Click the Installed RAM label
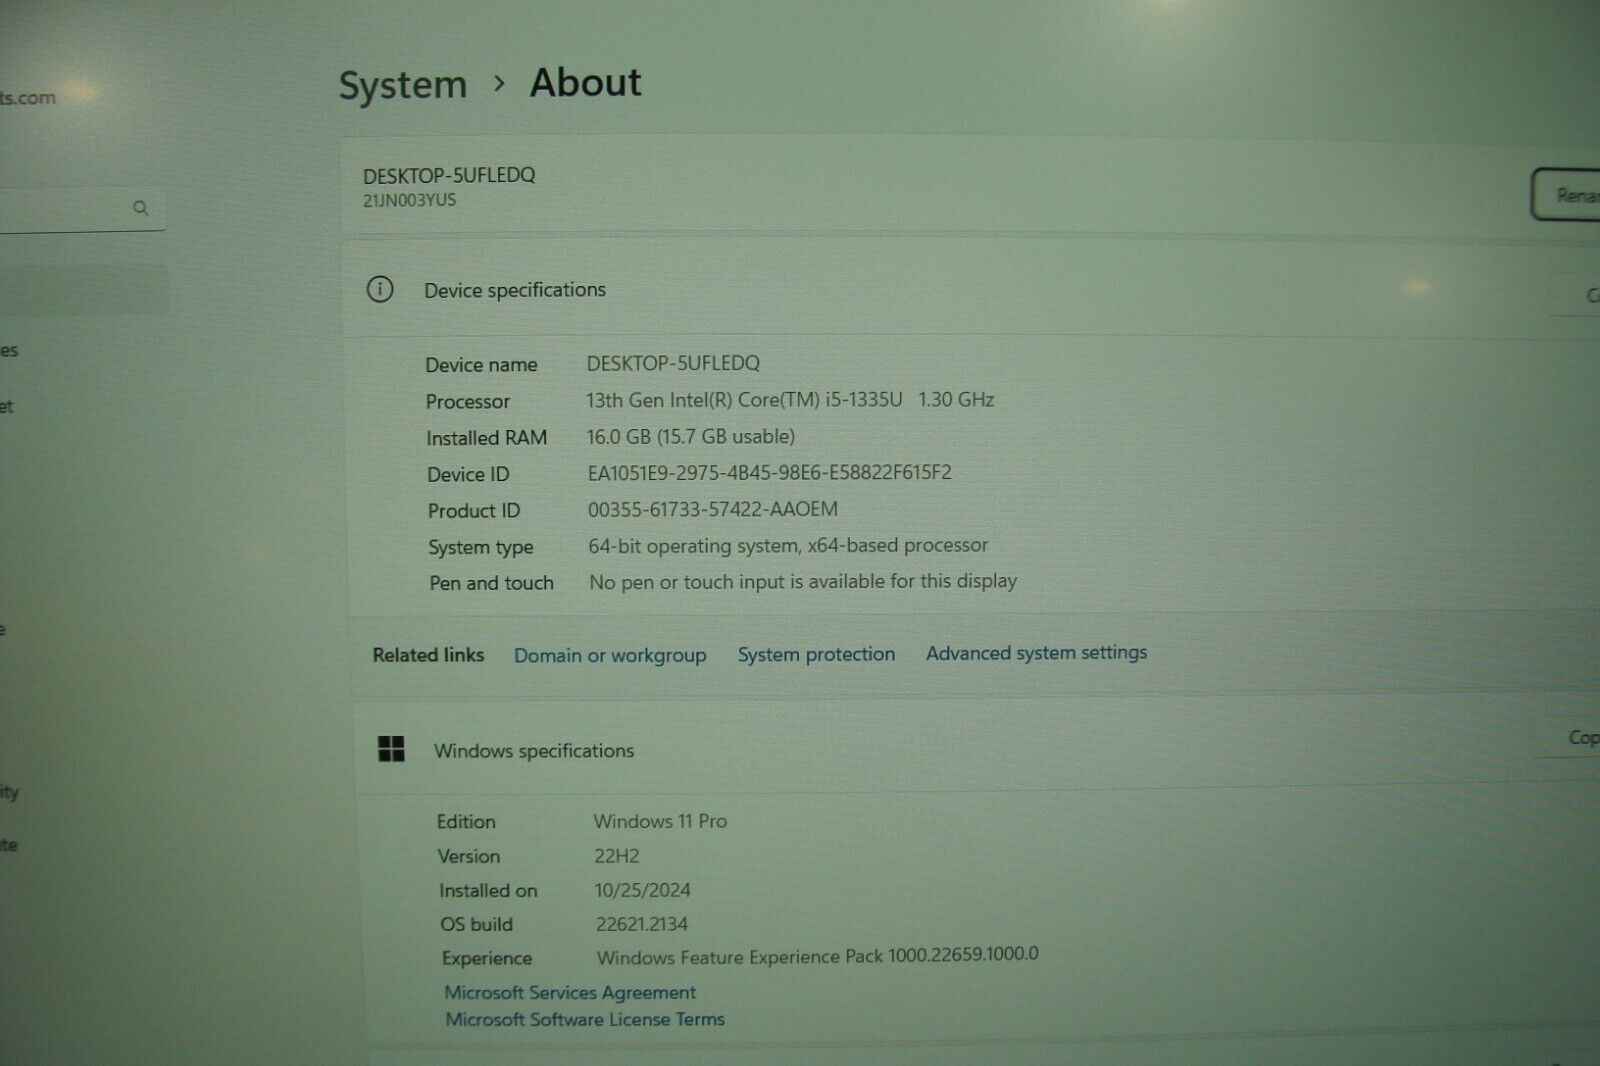The height and width of the screenshot is (1066, 1600). (486, 438)
